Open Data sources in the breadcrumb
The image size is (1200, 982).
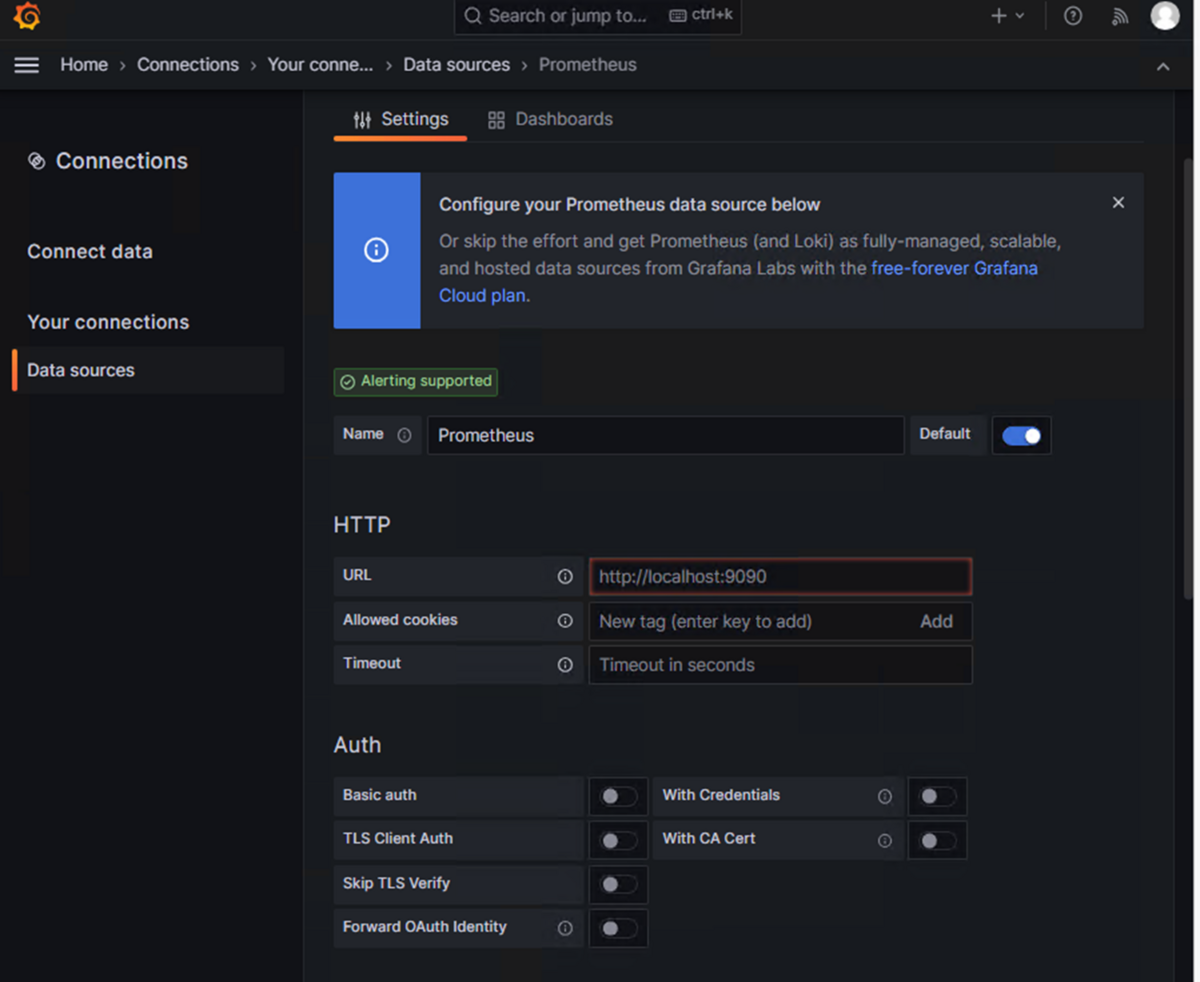pos(457,65)
